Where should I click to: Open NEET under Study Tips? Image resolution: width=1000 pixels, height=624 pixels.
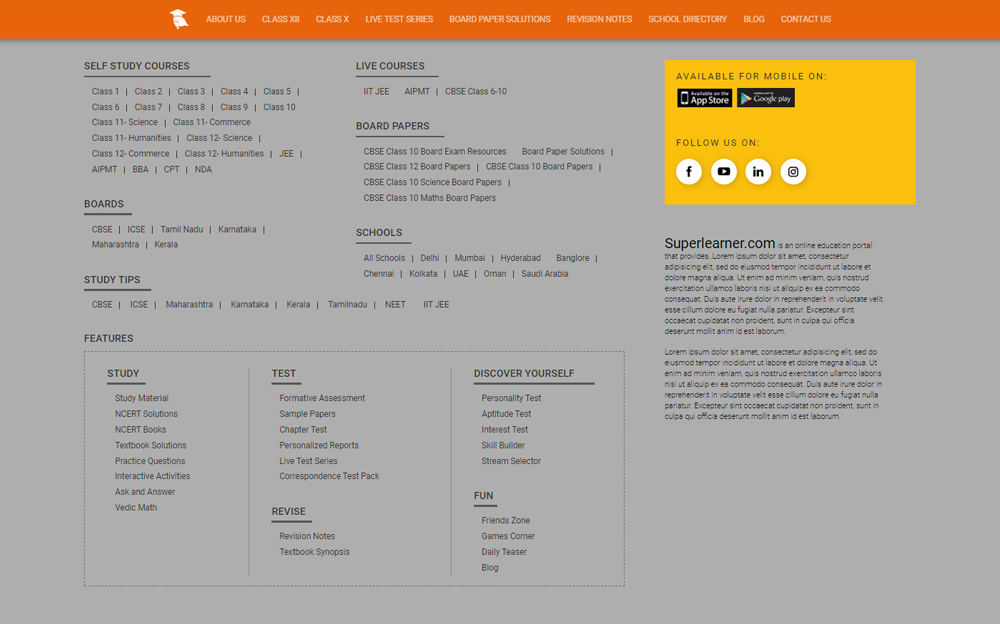tap(395, 304)
